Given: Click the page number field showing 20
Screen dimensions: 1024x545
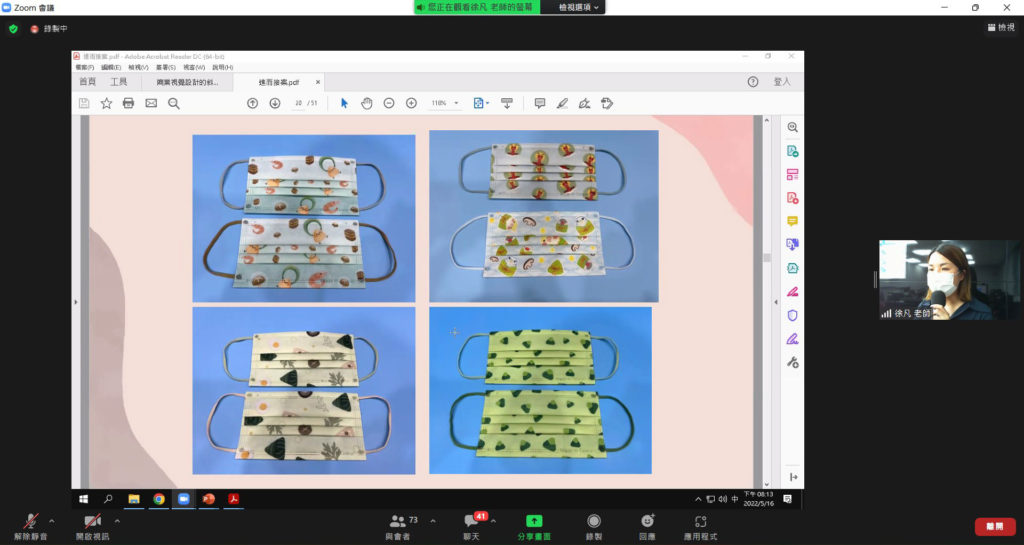Looking at the screenshot, I should [298, 103].
